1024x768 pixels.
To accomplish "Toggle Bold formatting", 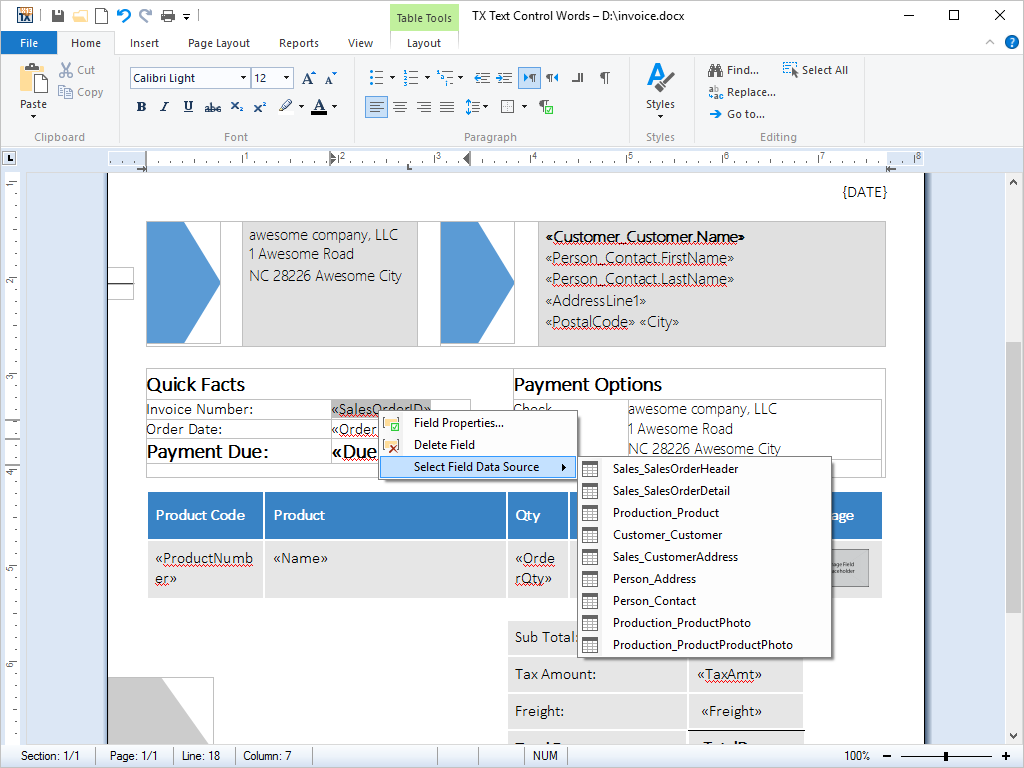I will click(141, 107).
